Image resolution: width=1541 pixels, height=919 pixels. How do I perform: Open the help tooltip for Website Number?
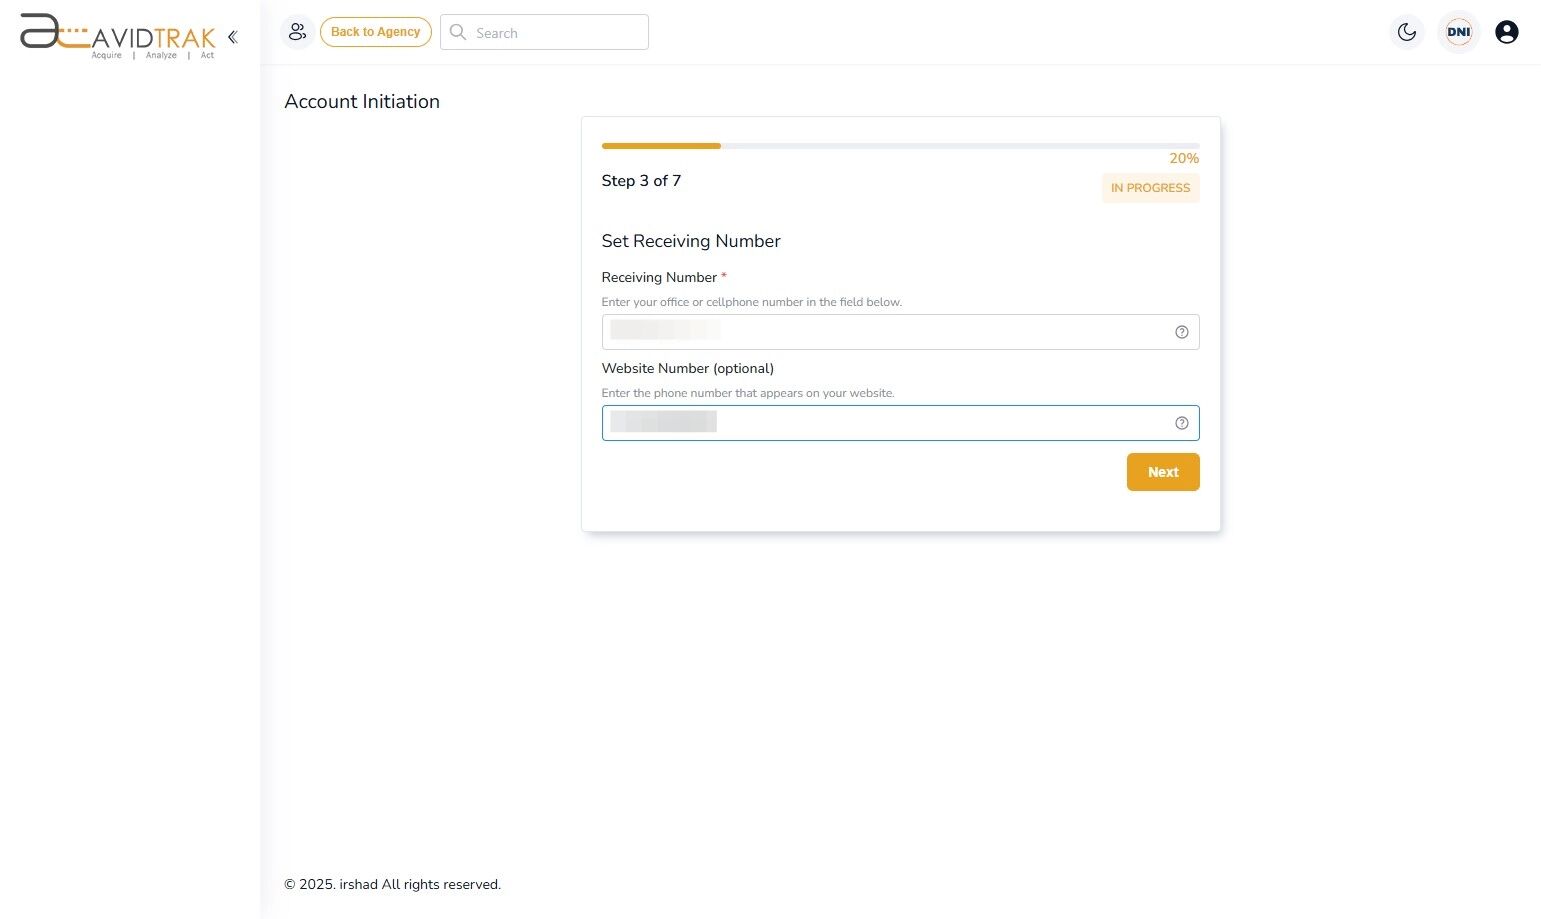(x=1181, y=422)
